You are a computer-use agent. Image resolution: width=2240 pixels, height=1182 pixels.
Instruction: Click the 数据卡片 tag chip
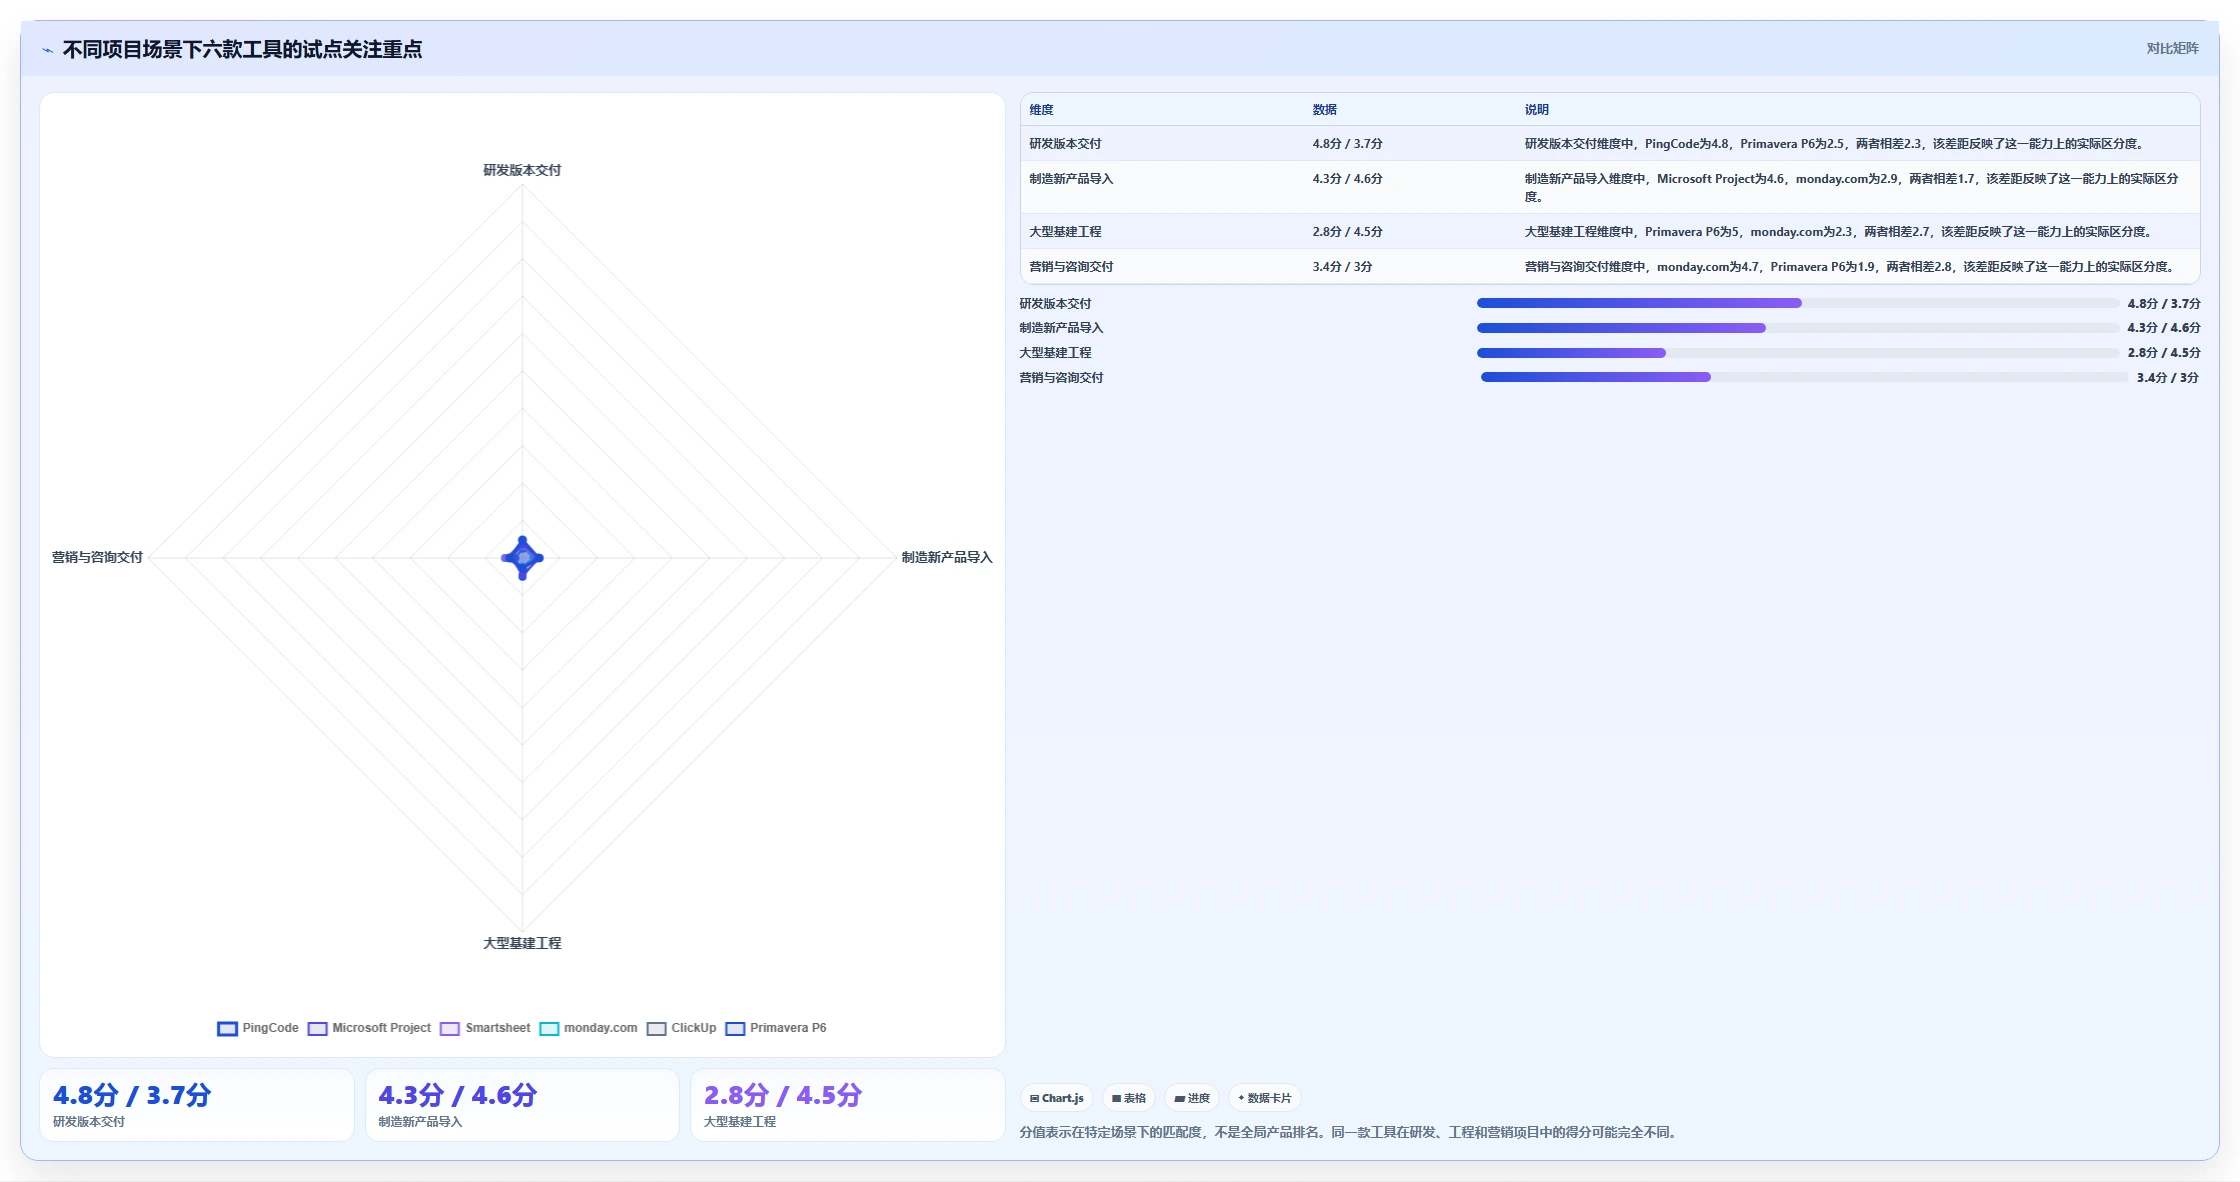pyautogui.click(x=1264, y=1098)
